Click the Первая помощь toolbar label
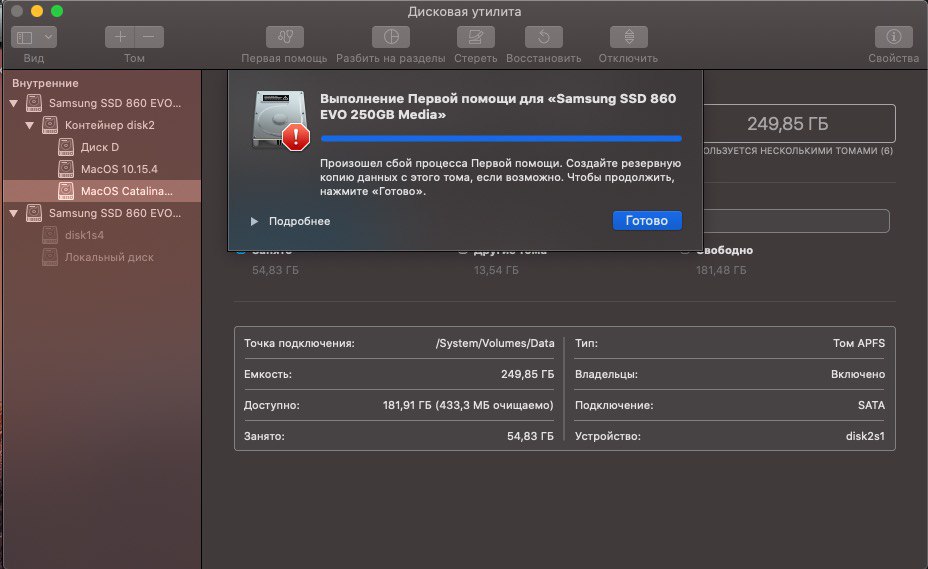 pos(284,58)
